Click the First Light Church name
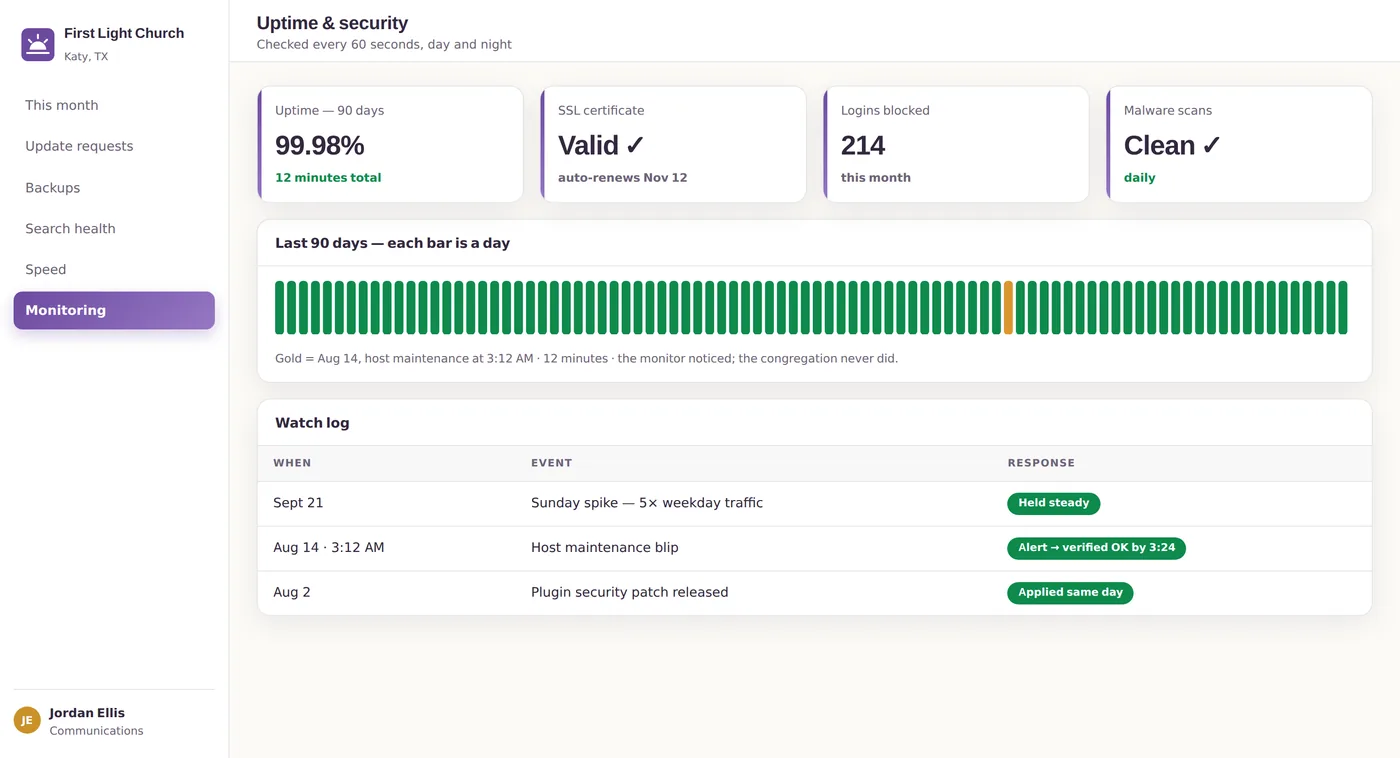This screenshot has height=758, width=1400. (124, 33)
